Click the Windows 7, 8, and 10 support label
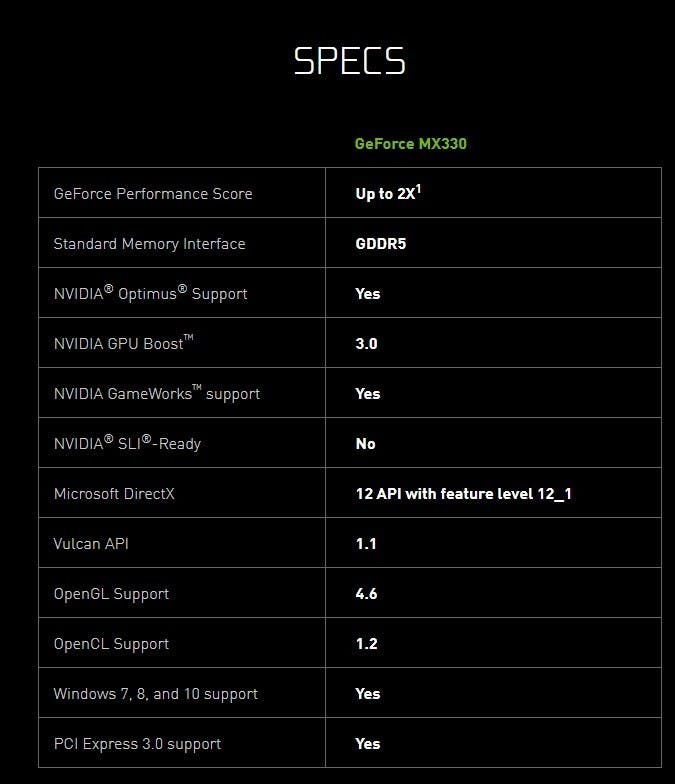The height and width of the screenshot is (784, 675). pos(155,693)
